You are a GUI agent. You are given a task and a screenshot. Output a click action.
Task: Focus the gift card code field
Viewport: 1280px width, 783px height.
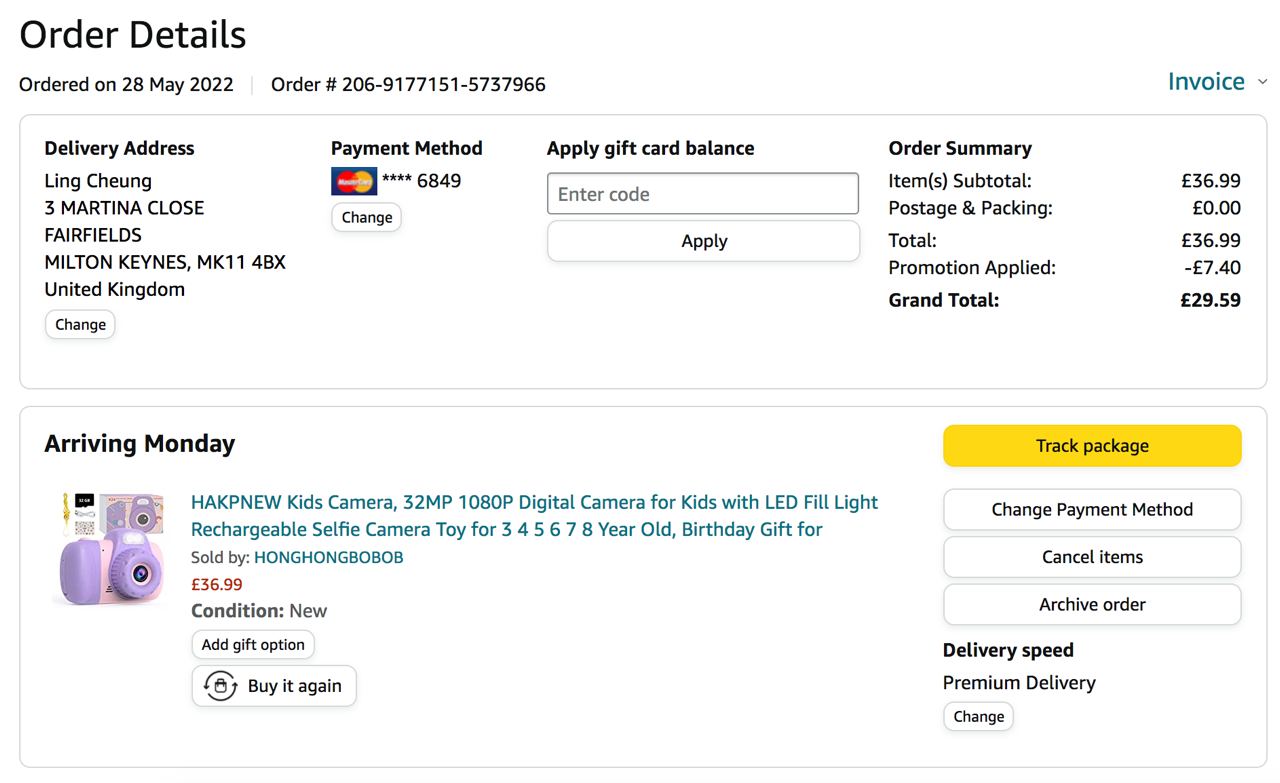coord(702,194)
